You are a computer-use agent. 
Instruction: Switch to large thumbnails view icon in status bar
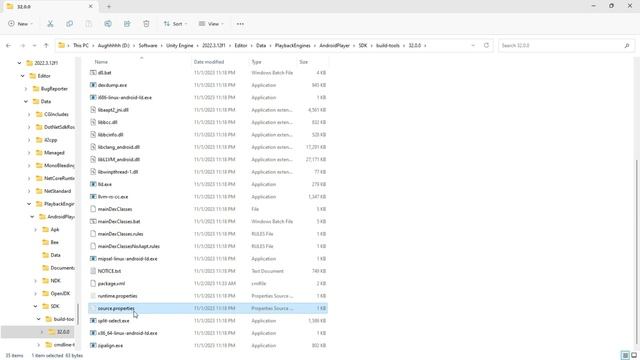[634, 355]
